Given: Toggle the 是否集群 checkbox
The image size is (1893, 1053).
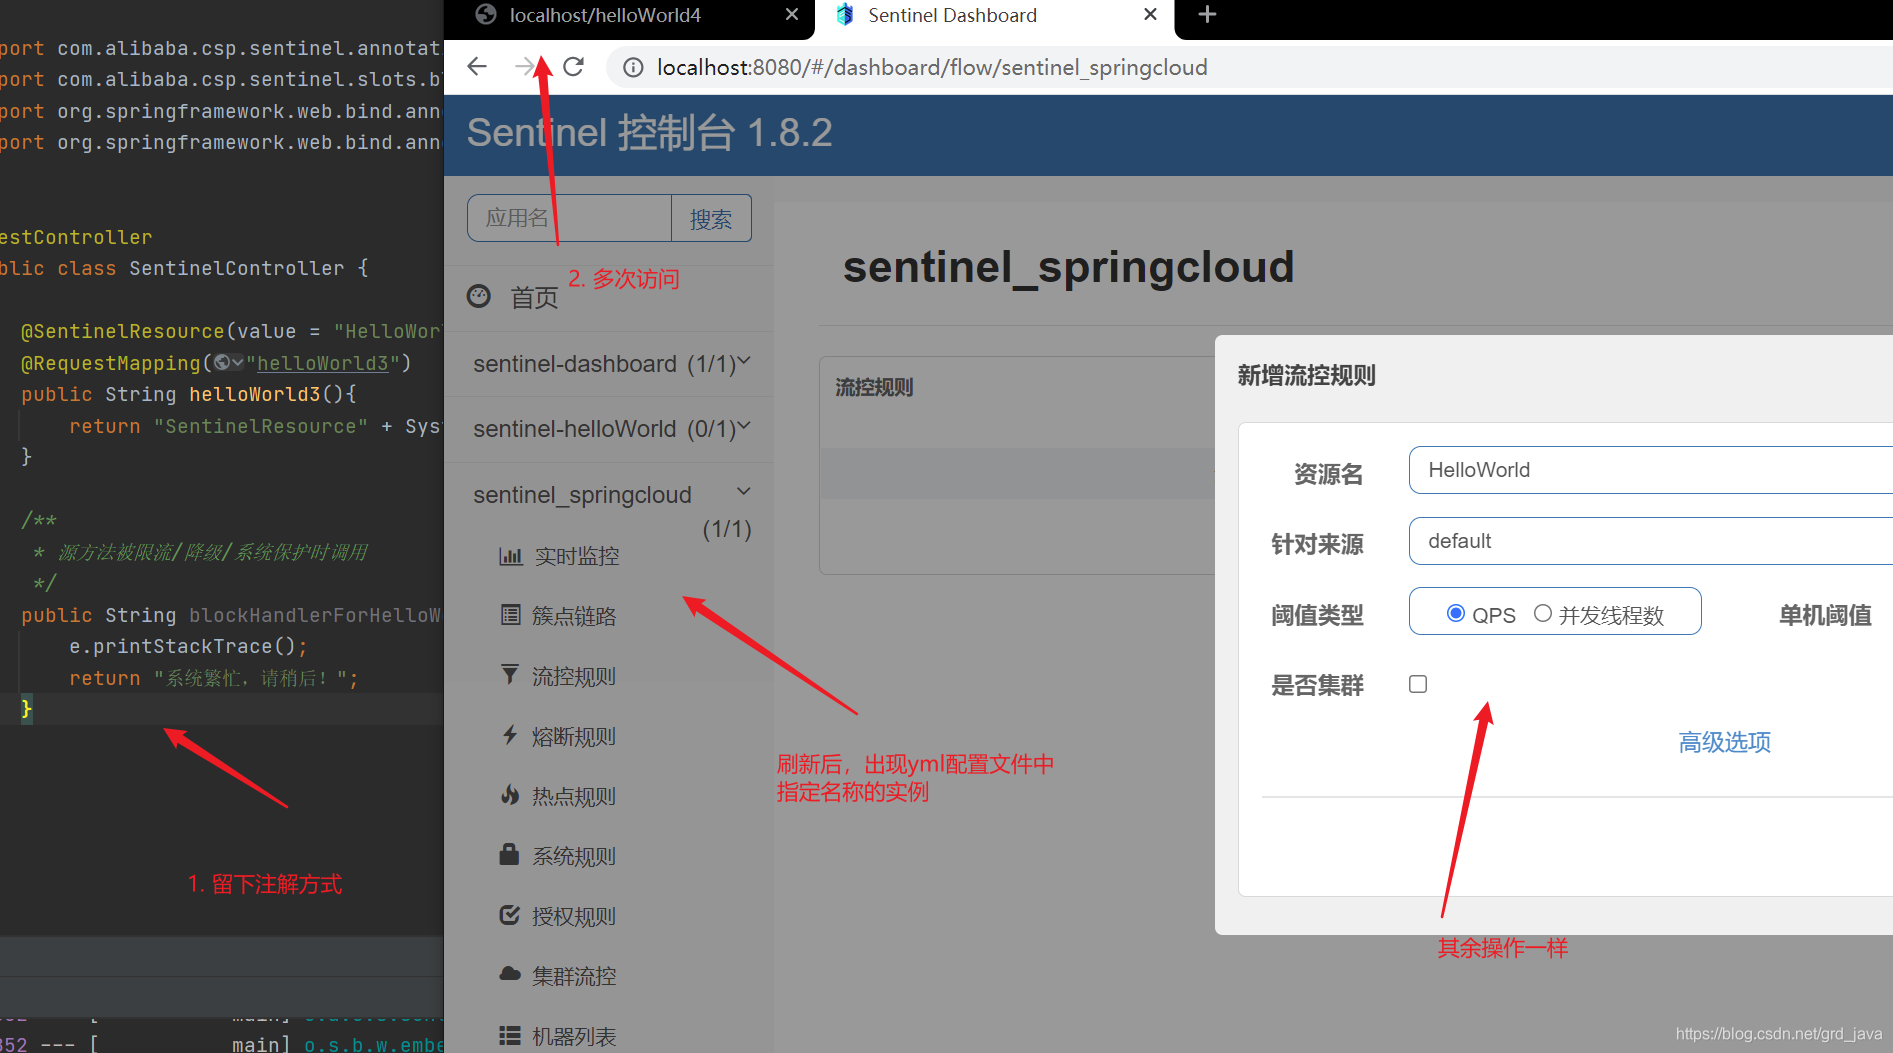Looking at the screenshot, I should (x=1418, y=684).
